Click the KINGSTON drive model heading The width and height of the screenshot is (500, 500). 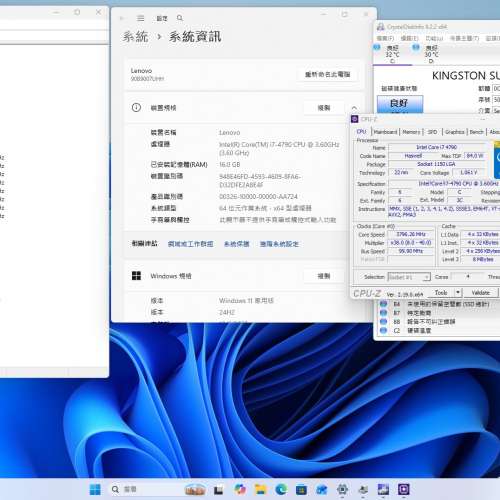pos(466,76)
